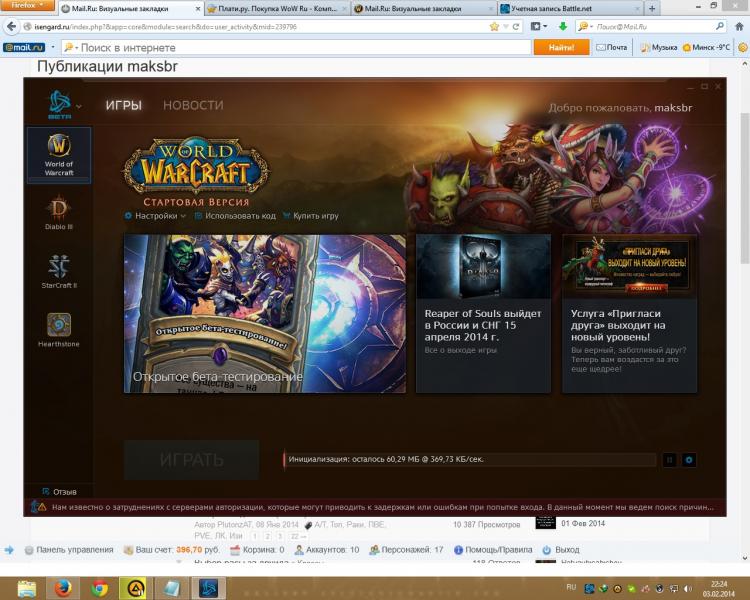Click the Отзыв feedback link

[59, 492]
